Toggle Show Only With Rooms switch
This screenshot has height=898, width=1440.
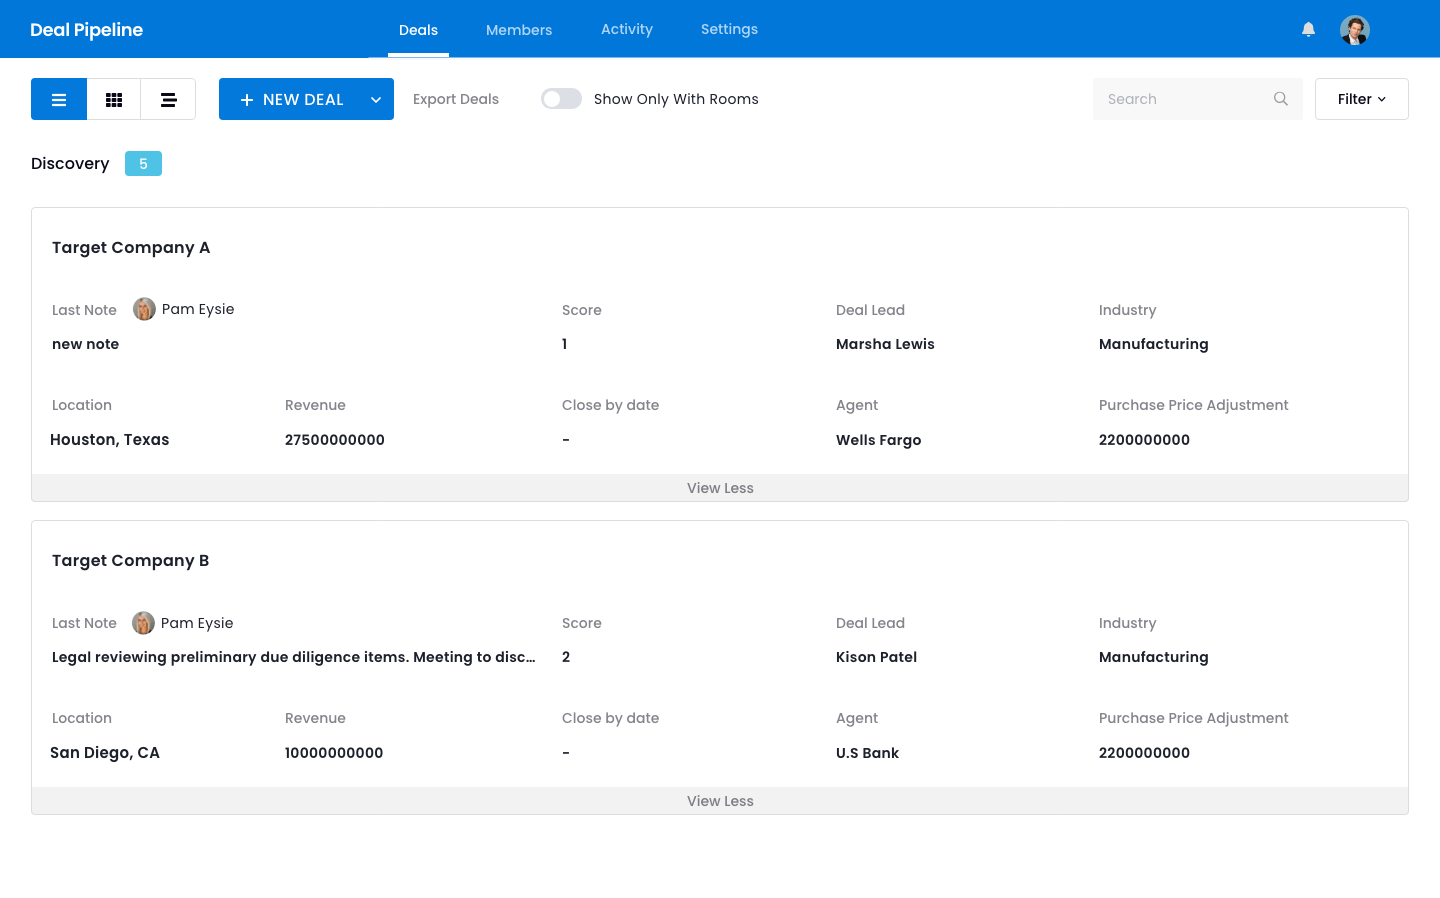tap(561, 99)
